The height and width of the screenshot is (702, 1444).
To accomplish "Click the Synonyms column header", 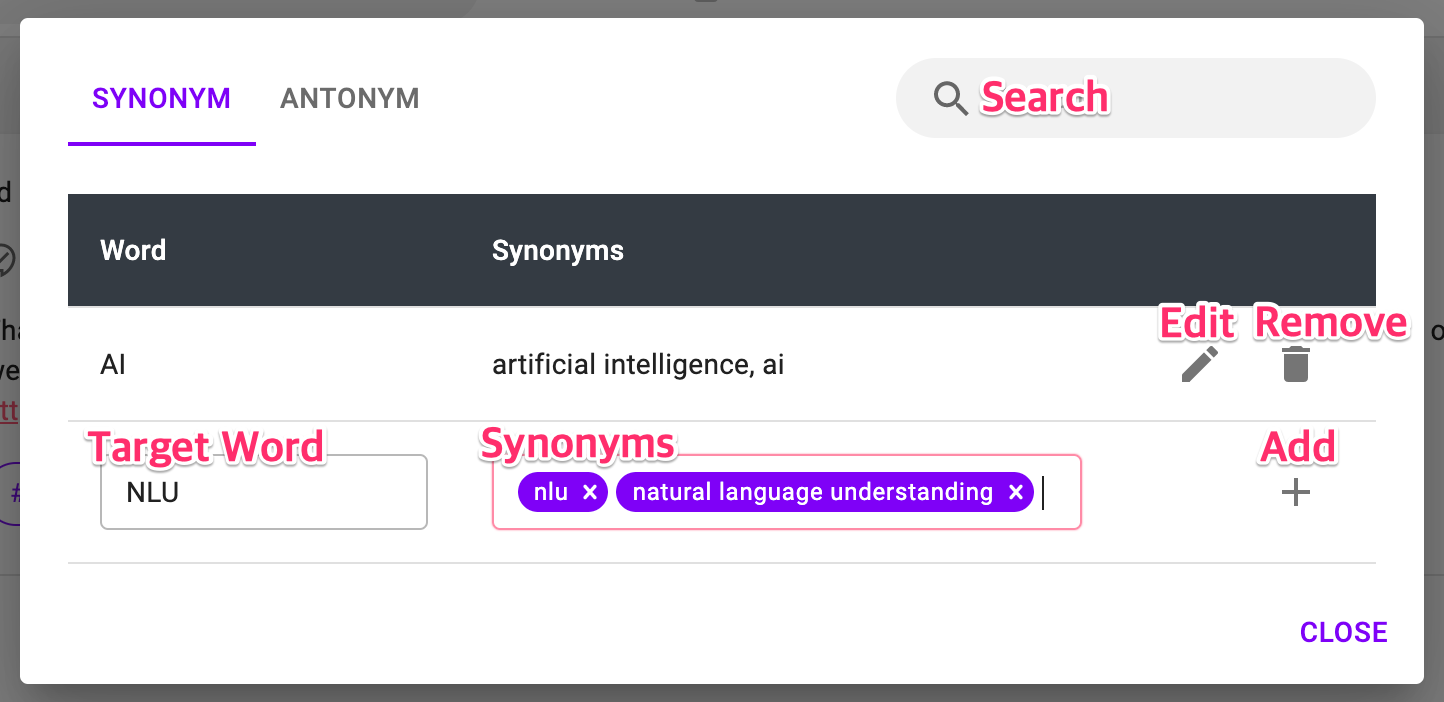I will coord(558,250).
